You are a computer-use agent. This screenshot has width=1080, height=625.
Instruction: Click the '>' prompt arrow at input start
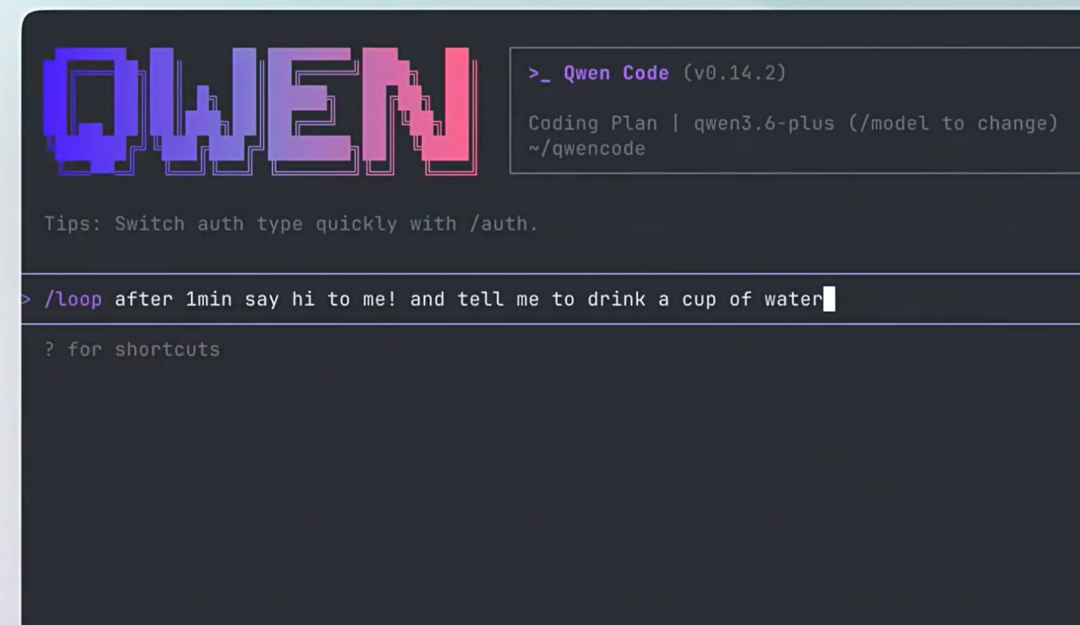point(26,299)
